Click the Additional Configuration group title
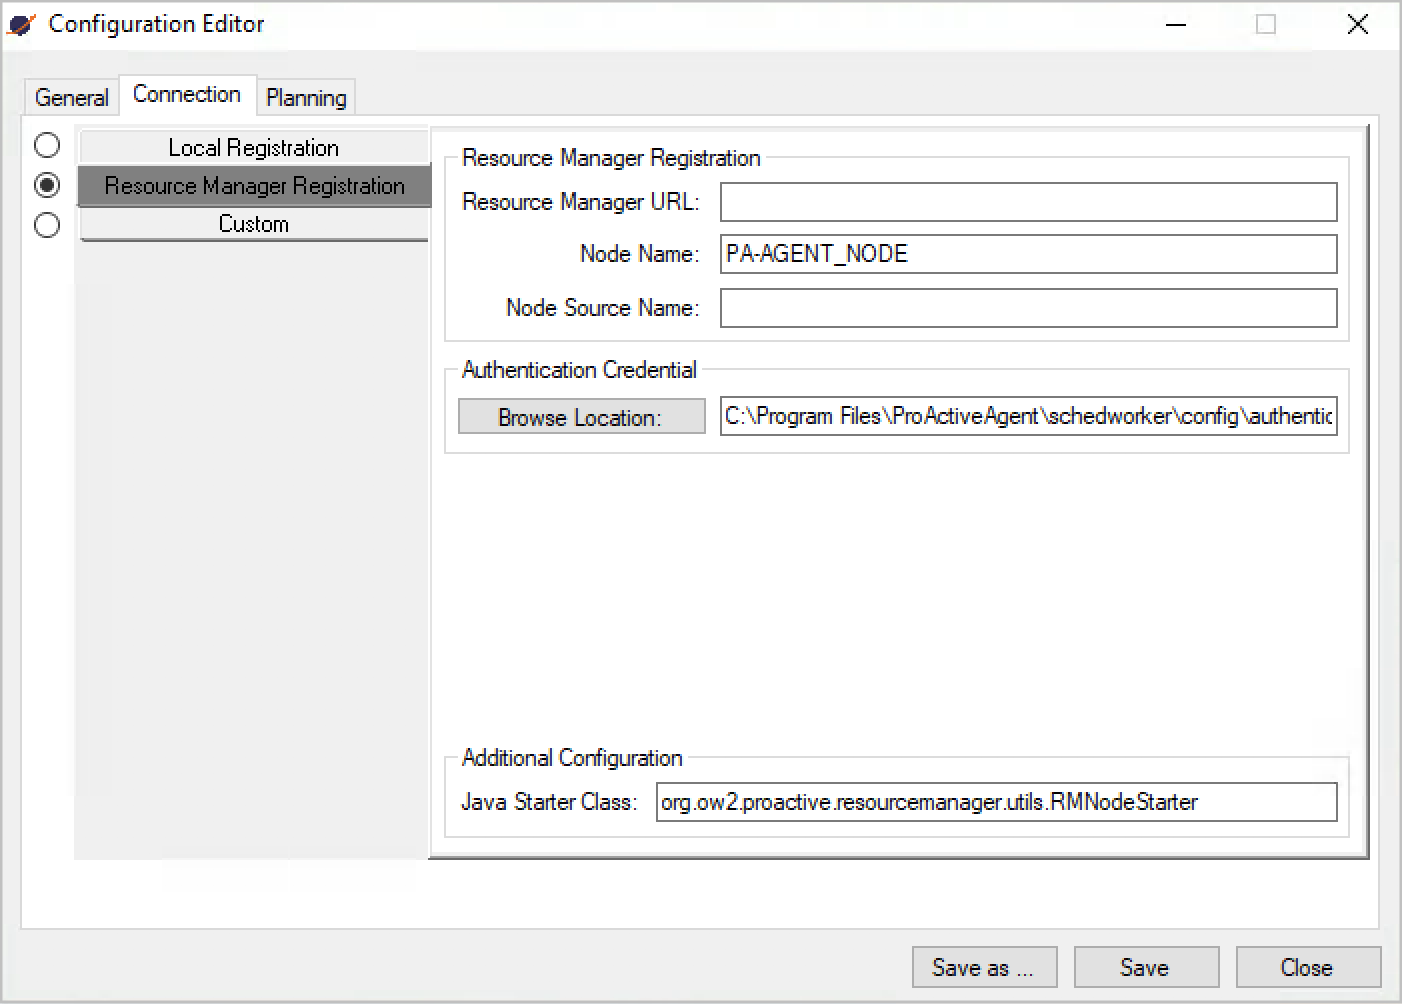 [x=572, y=758]
